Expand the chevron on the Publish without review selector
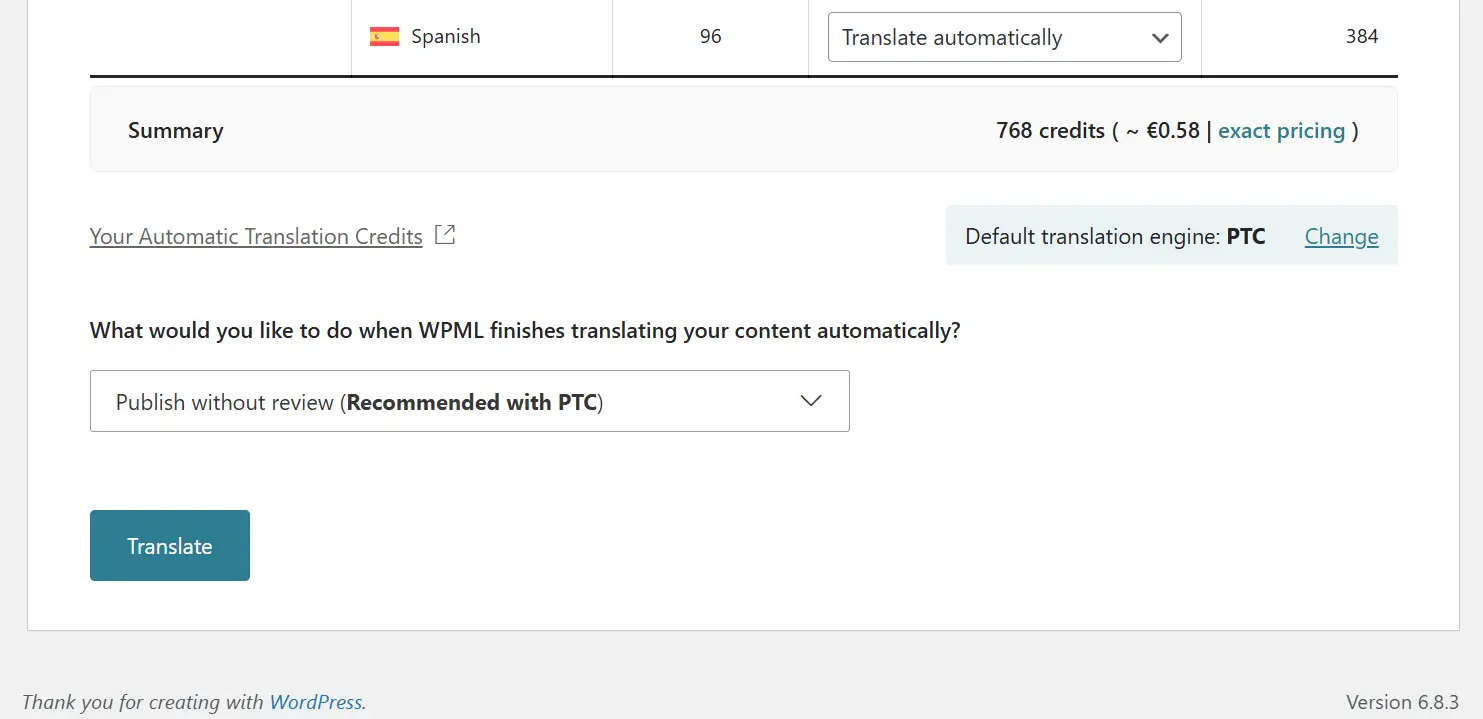 (810, 400)
